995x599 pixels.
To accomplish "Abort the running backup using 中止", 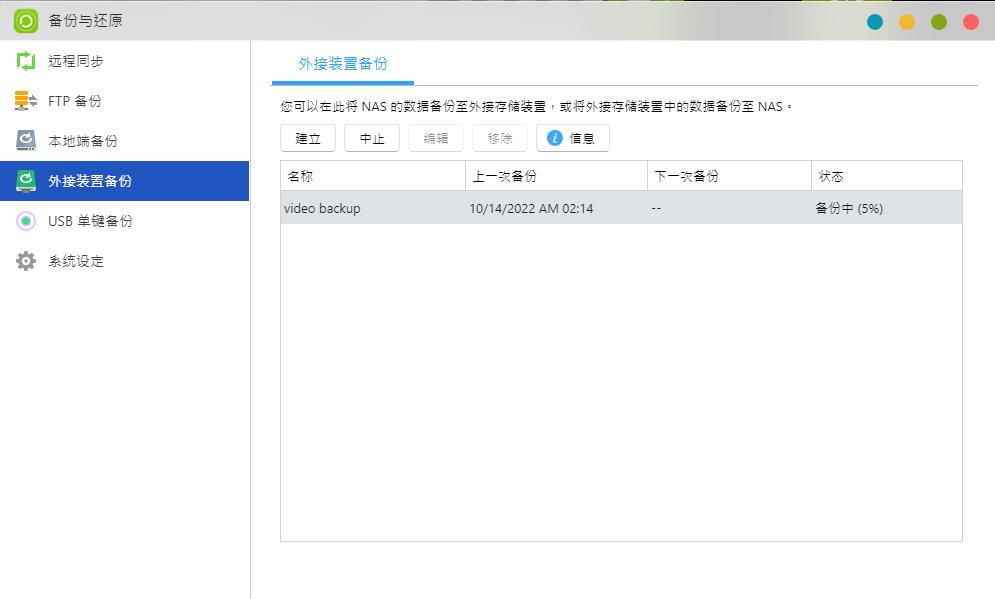I will point(371,138).
